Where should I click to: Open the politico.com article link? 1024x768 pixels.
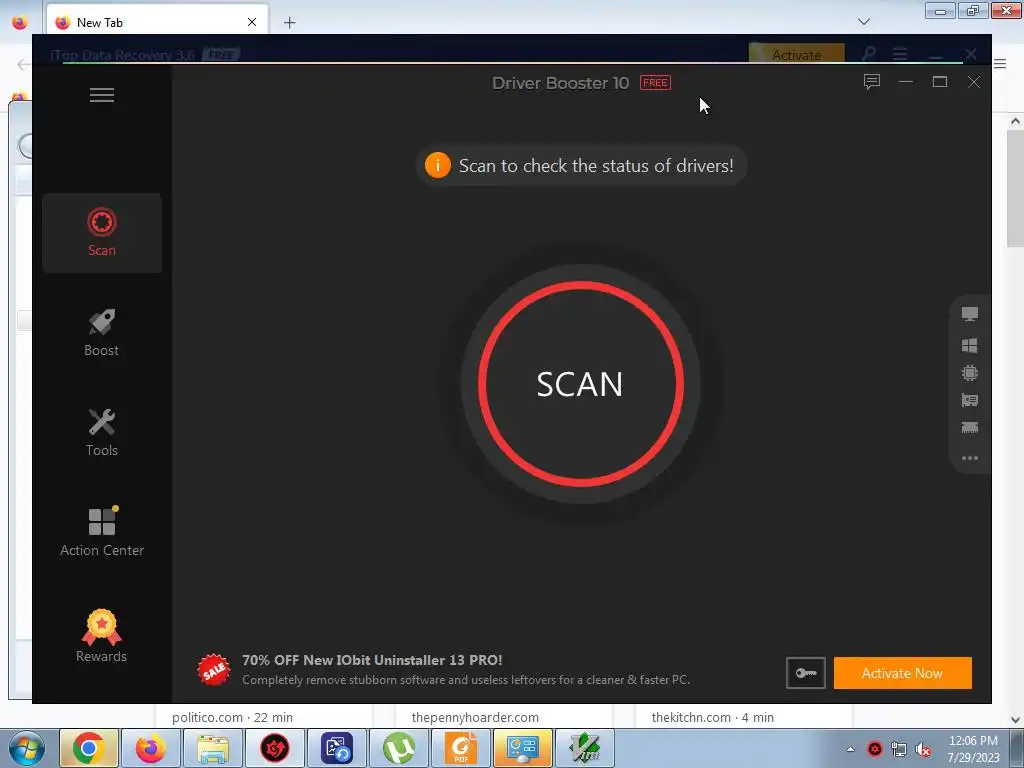pos(232,717)
